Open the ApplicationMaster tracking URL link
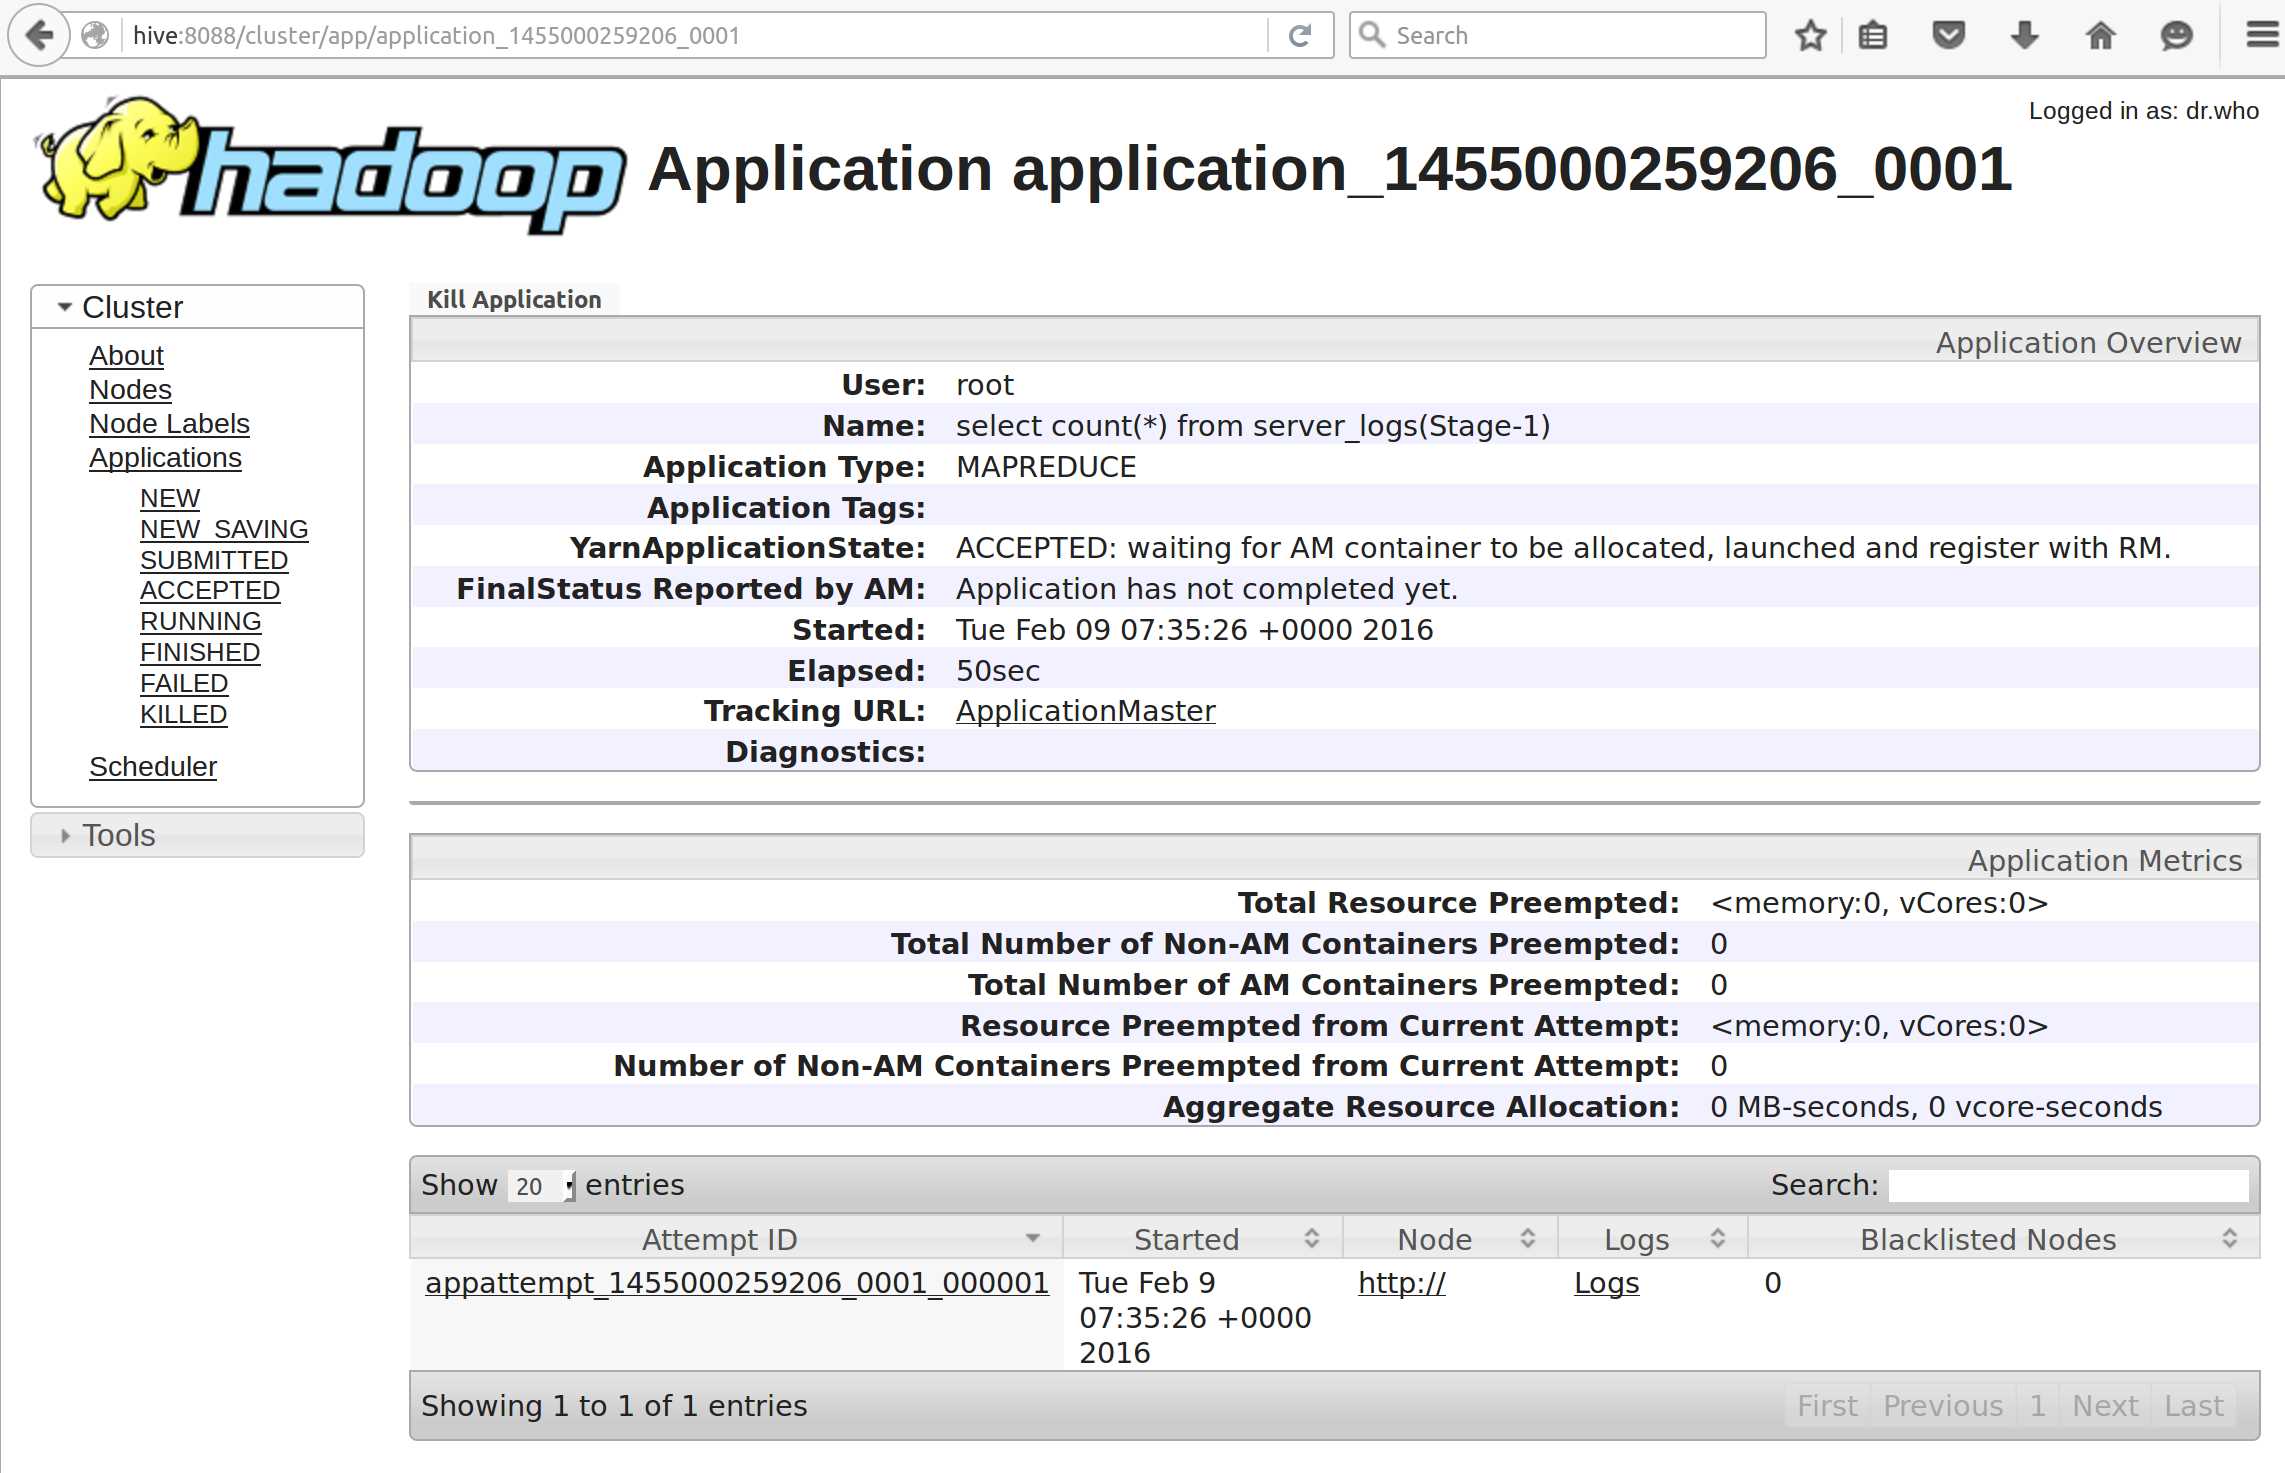The image size is (2285, 1473). coord(1085,711)
